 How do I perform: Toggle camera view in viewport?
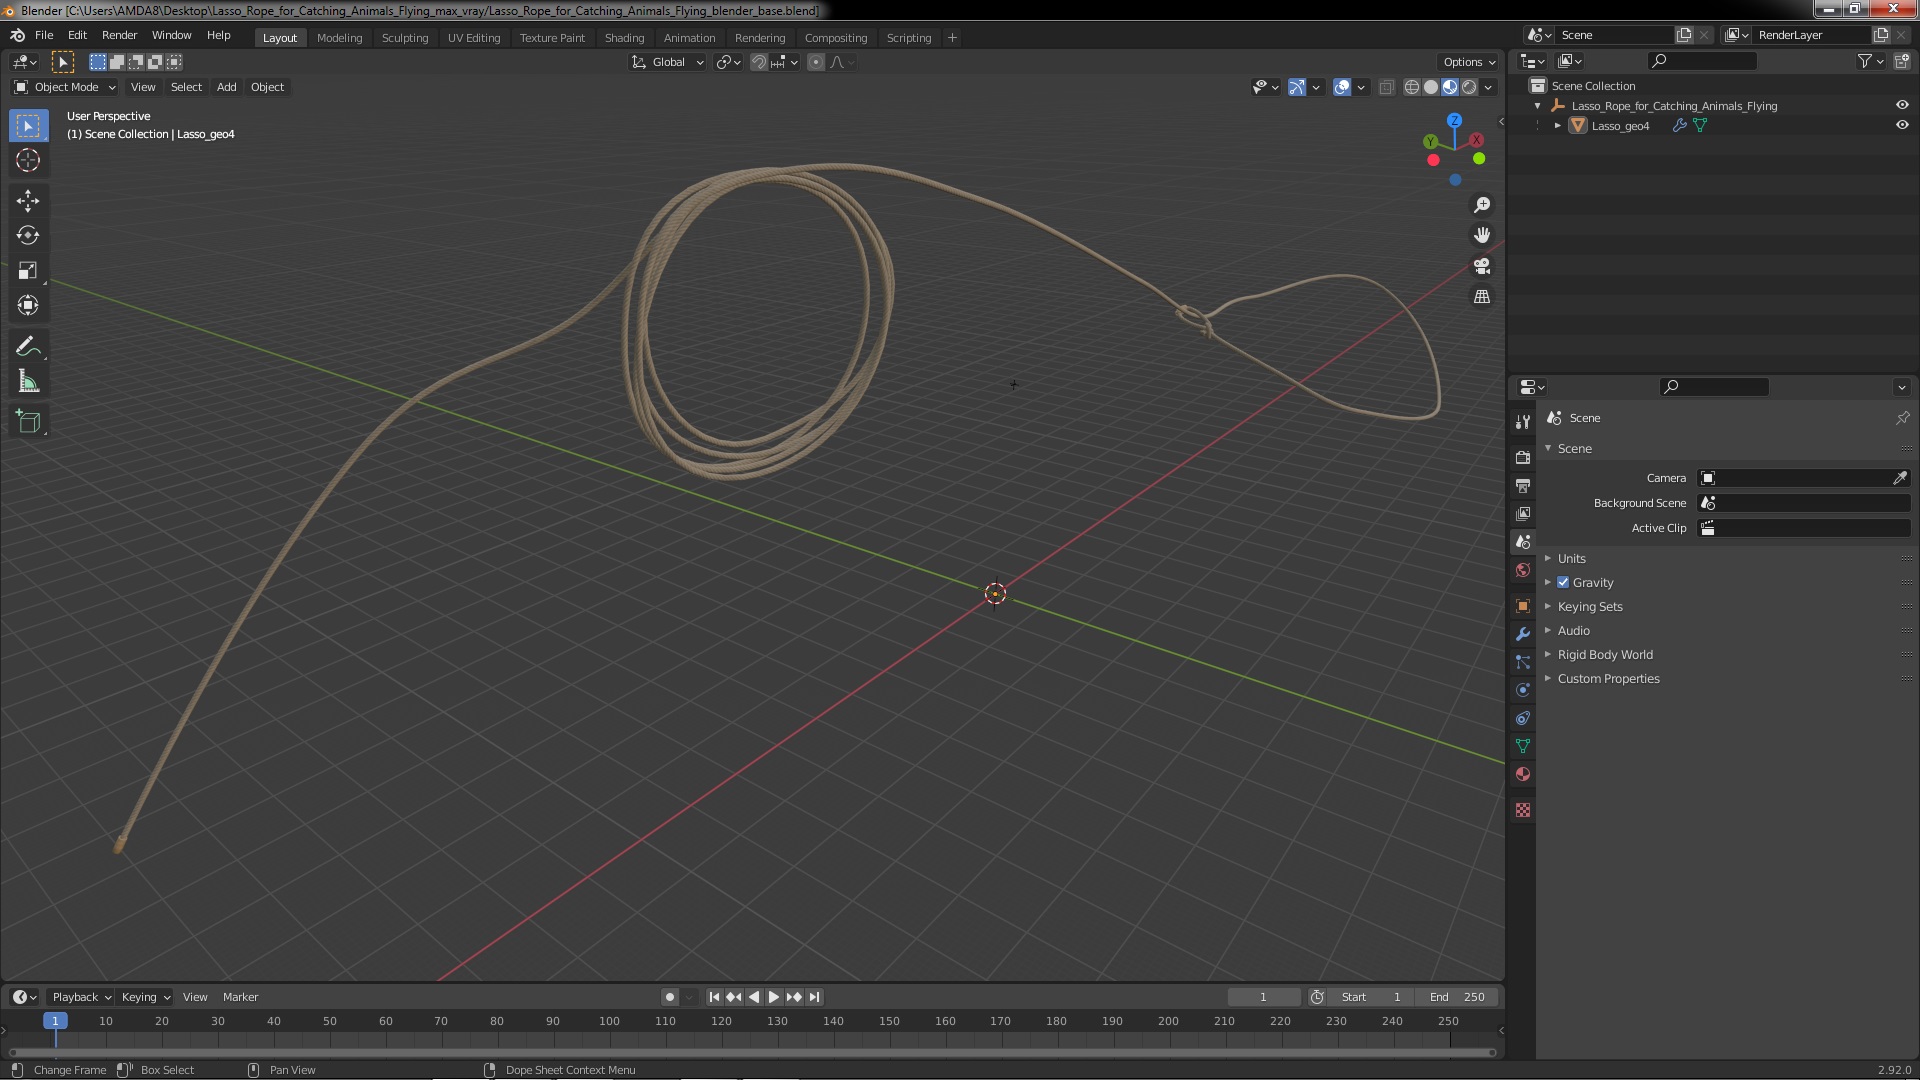click(x=1482, y=267)
